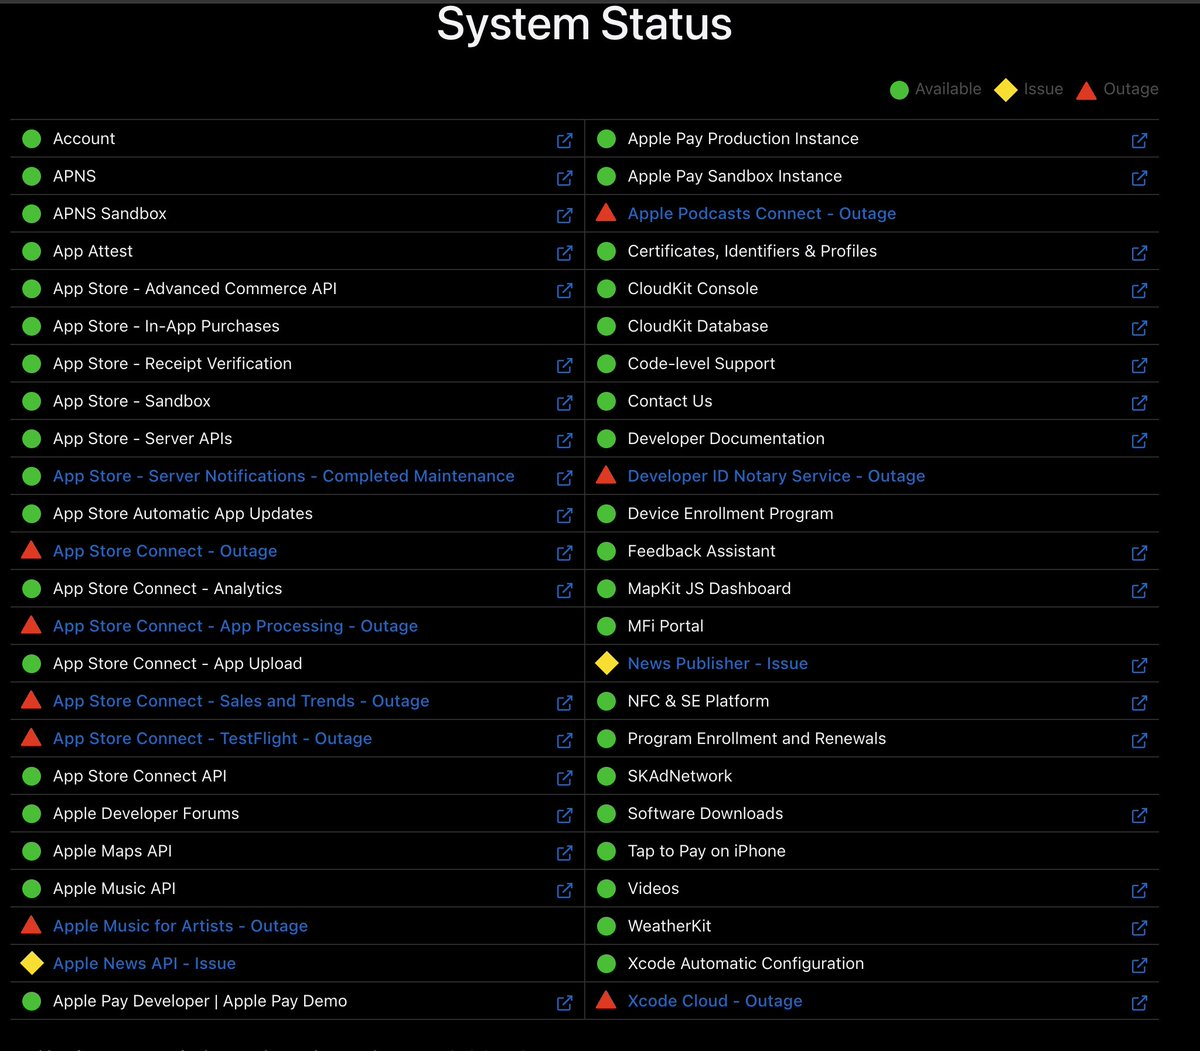Click external link icon for App Store Automatic App Updates
The width and height of the screenshot is (1200, 1051).
click(564, 515)
